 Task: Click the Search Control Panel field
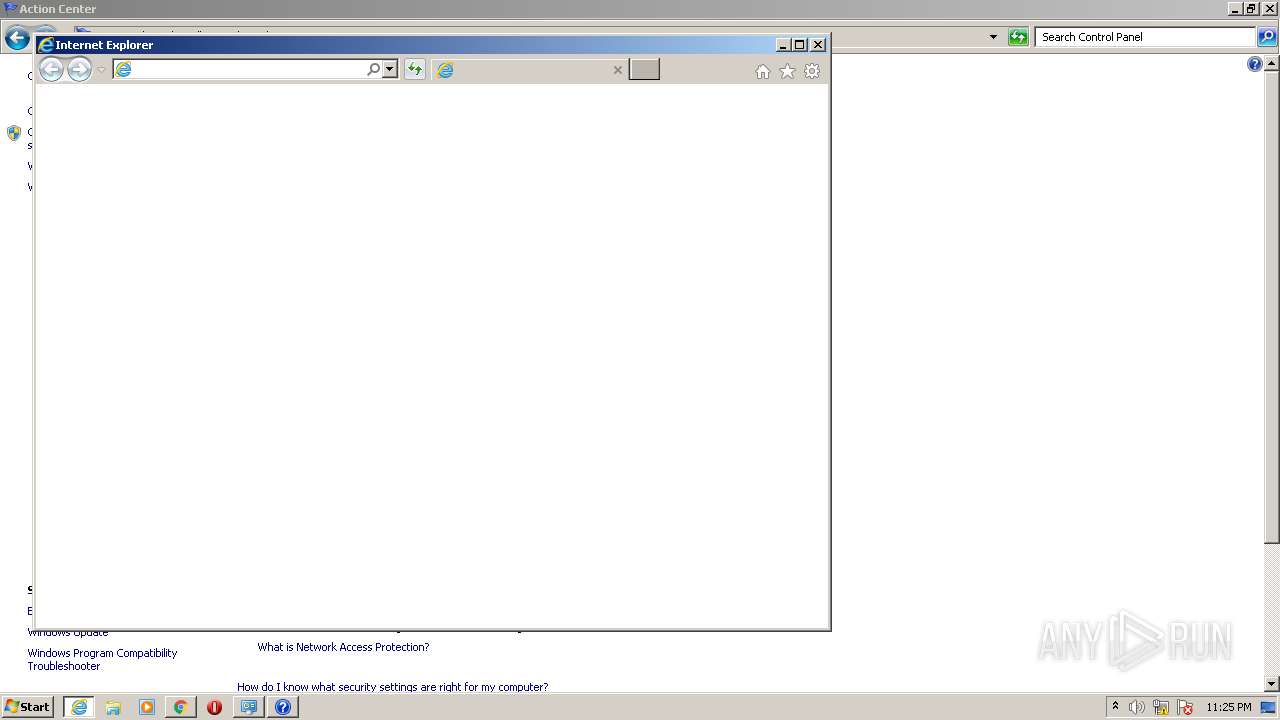(x=1146, y=37)
